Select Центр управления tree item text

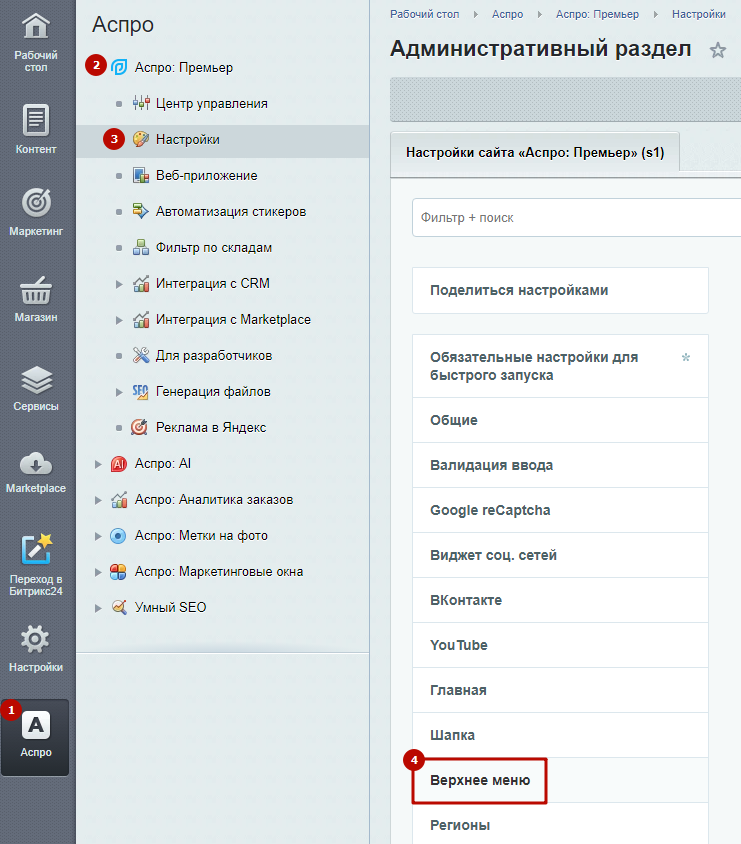pos(211,103)
